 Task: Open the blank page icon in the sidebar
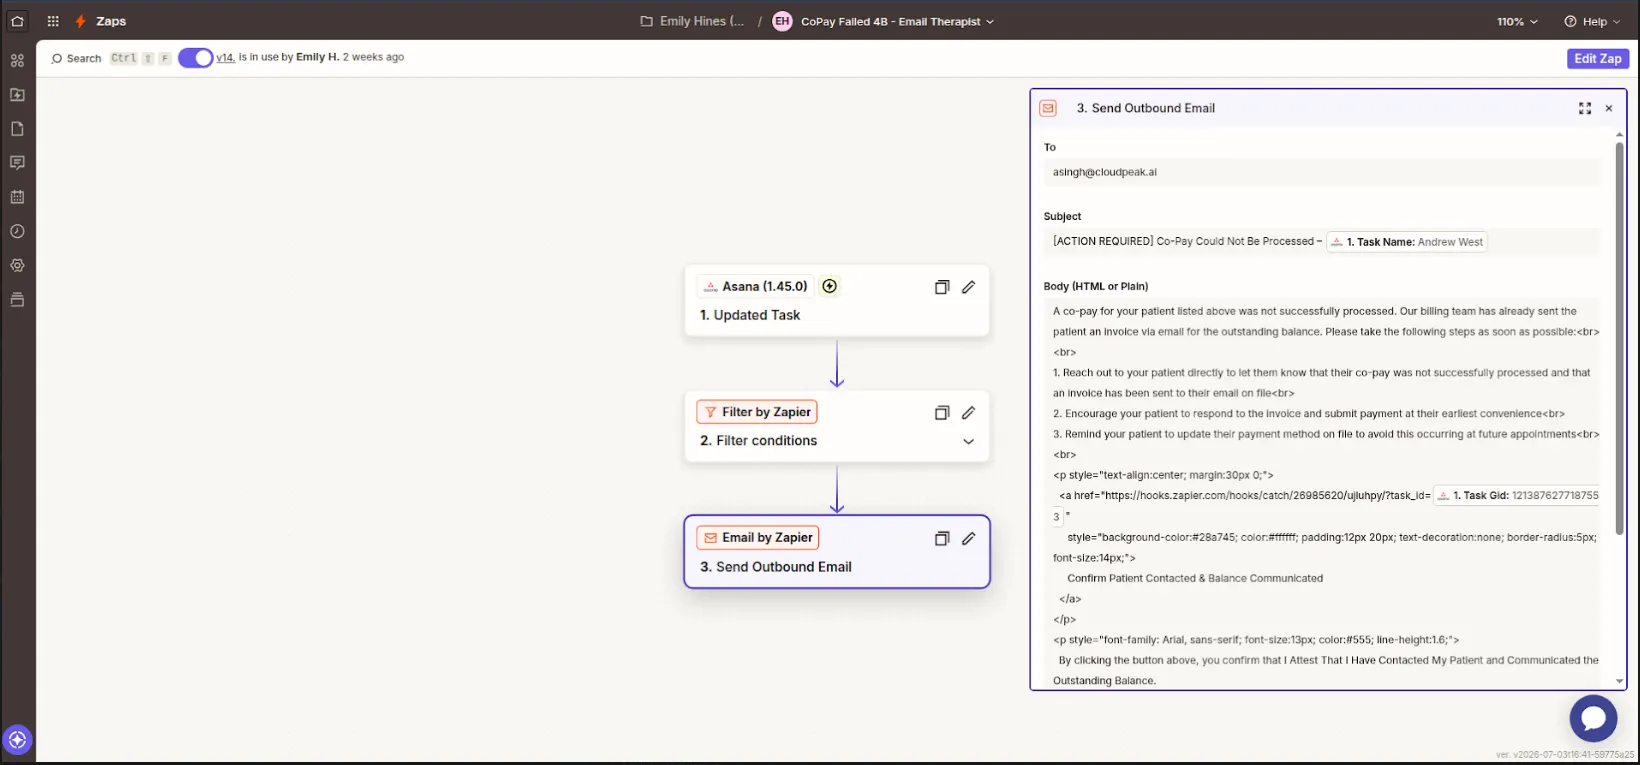click(17, 129)
